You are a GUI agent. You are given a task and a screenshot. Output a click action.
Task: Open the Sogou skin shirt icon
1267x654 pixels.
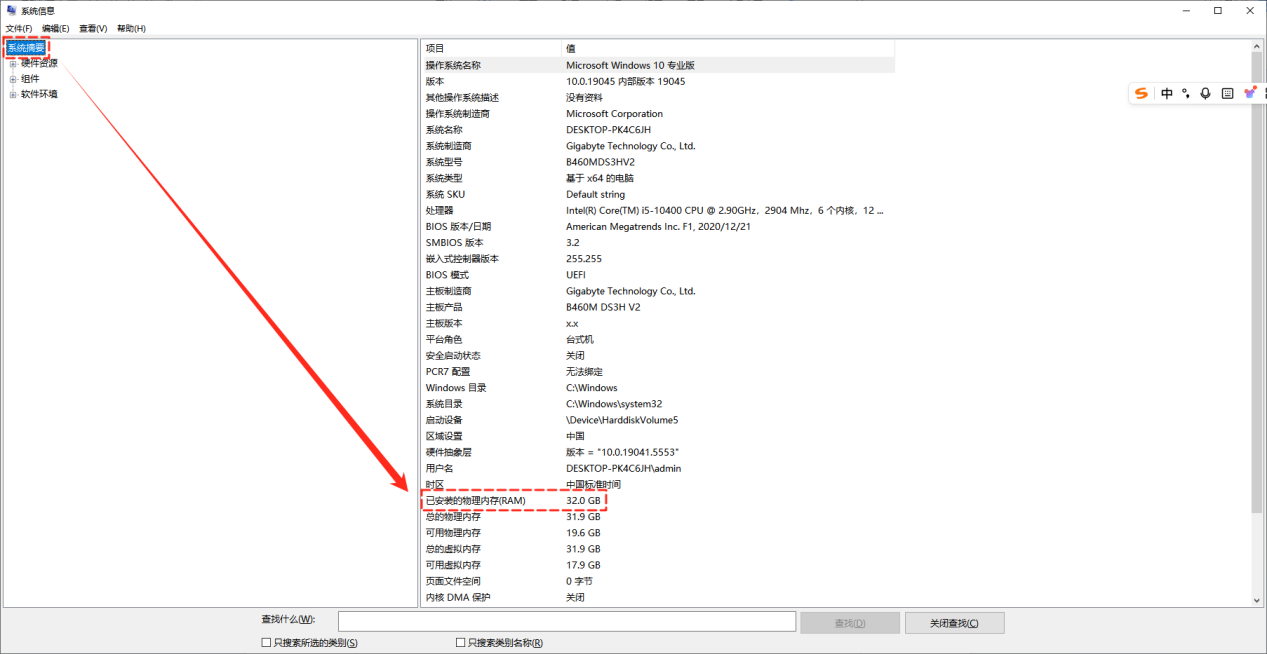coord(1250,93)
